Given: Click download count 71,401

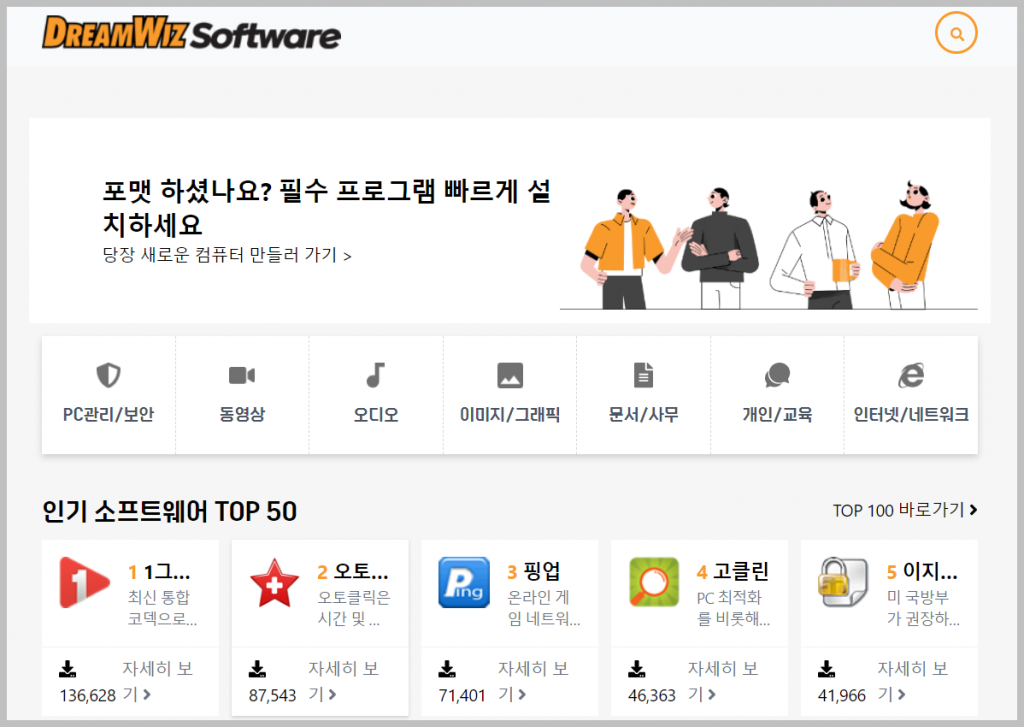Looking at the screenshot, I should [462, 696].
